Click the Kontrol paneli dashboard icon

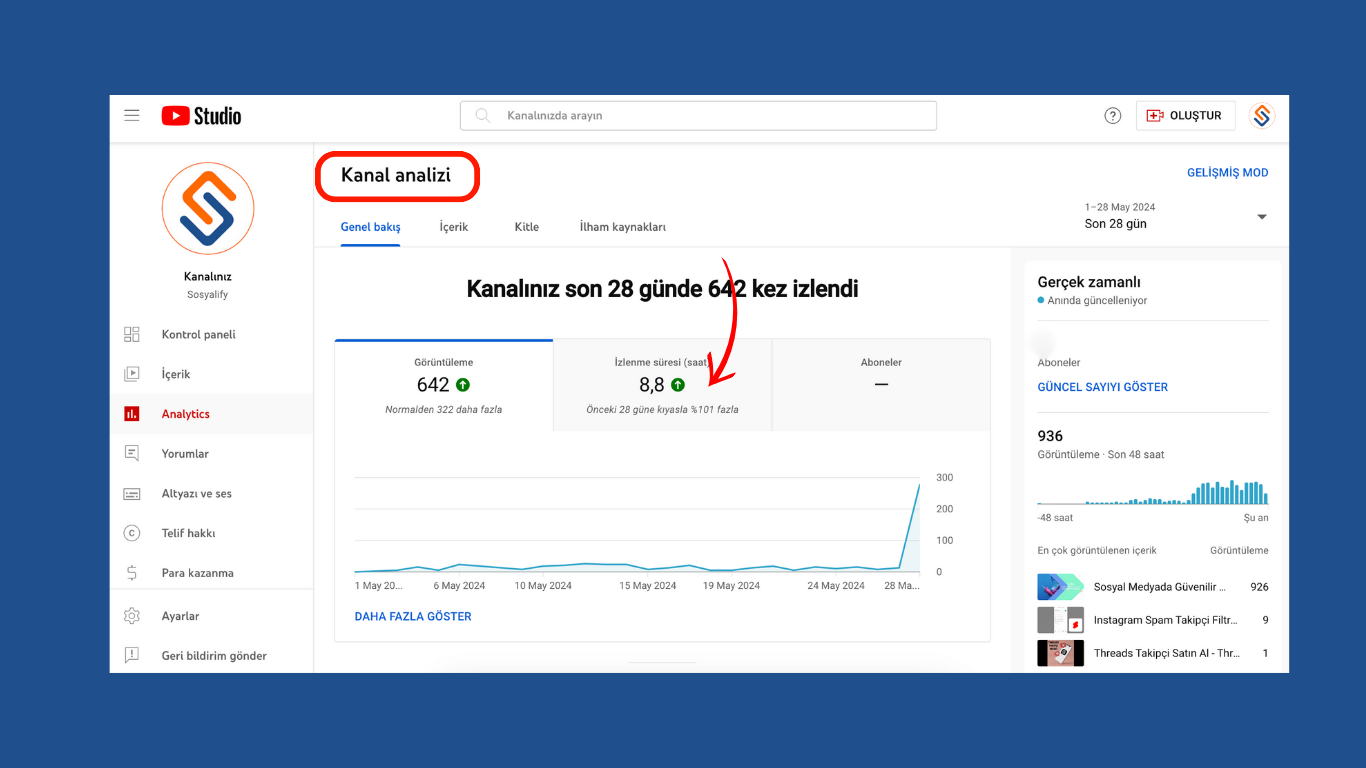tap(132, 335)
